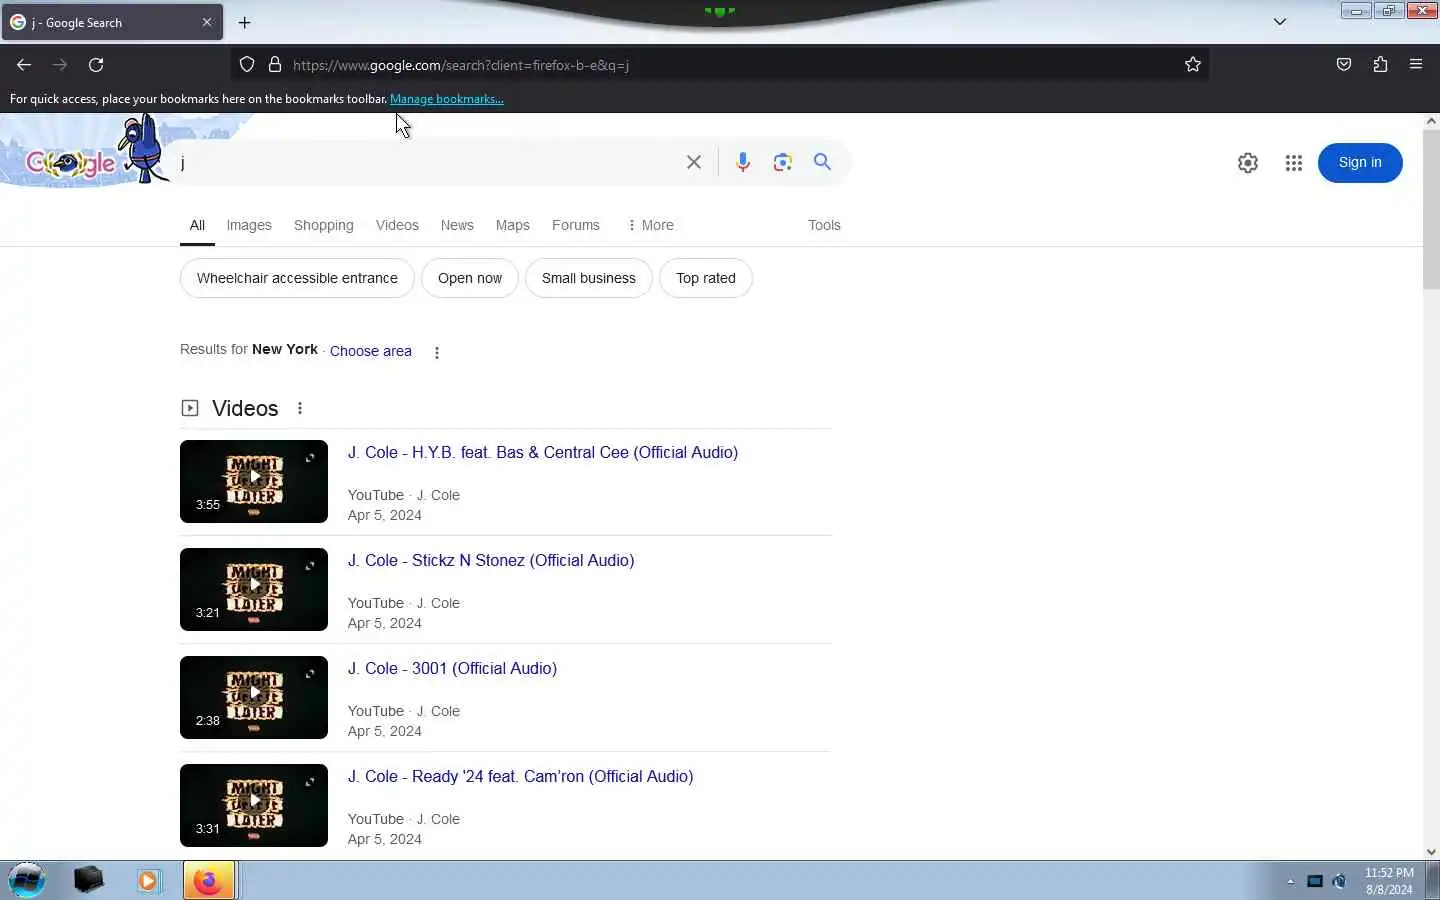Play the 3:21 Stickz N Stonez thumbnail

[x=254, y=589]
